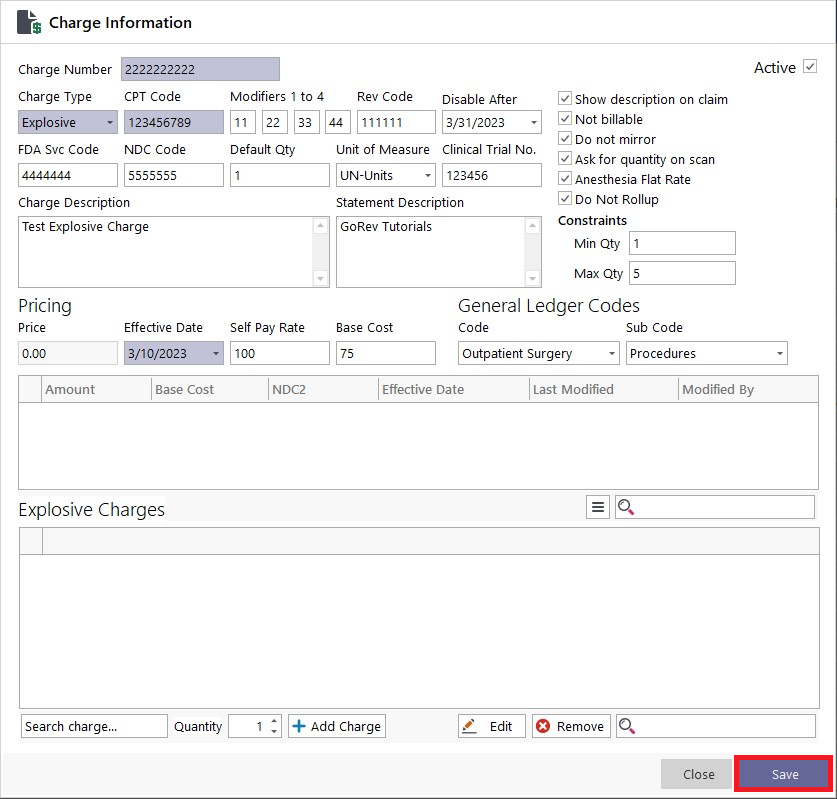The width and height of the screenshot is (837, 799).
Task: Click the Charge Description scroll down arrow
Action: (320, 278)
